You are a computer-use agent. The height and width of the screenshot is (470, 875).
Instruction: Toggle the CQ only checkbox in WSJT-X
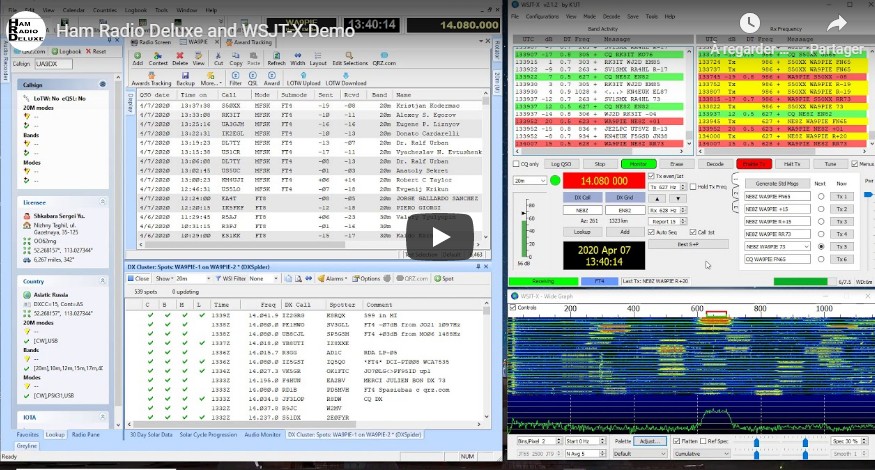516,164
